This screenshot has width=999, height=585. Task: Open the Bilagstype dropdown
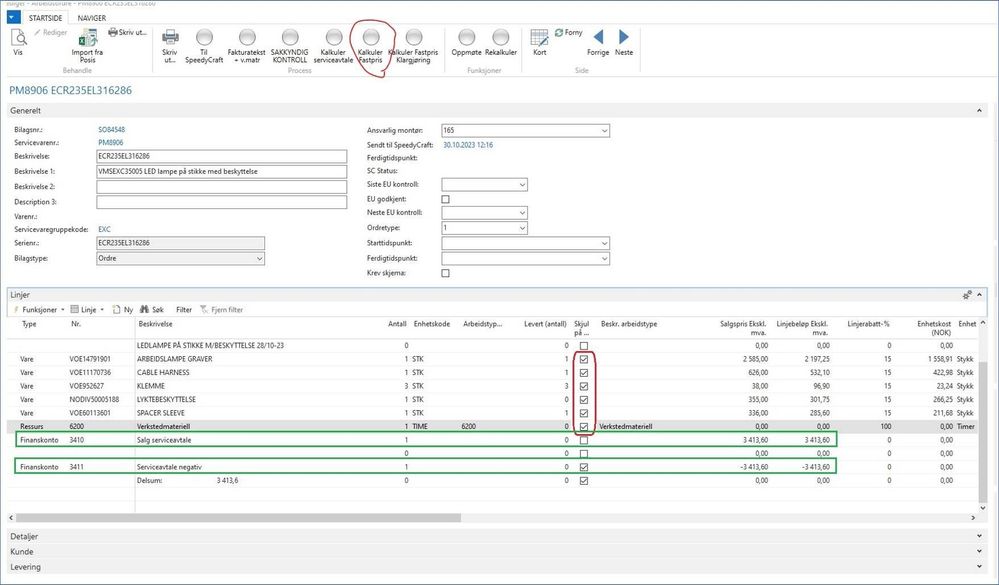[260, 259]
